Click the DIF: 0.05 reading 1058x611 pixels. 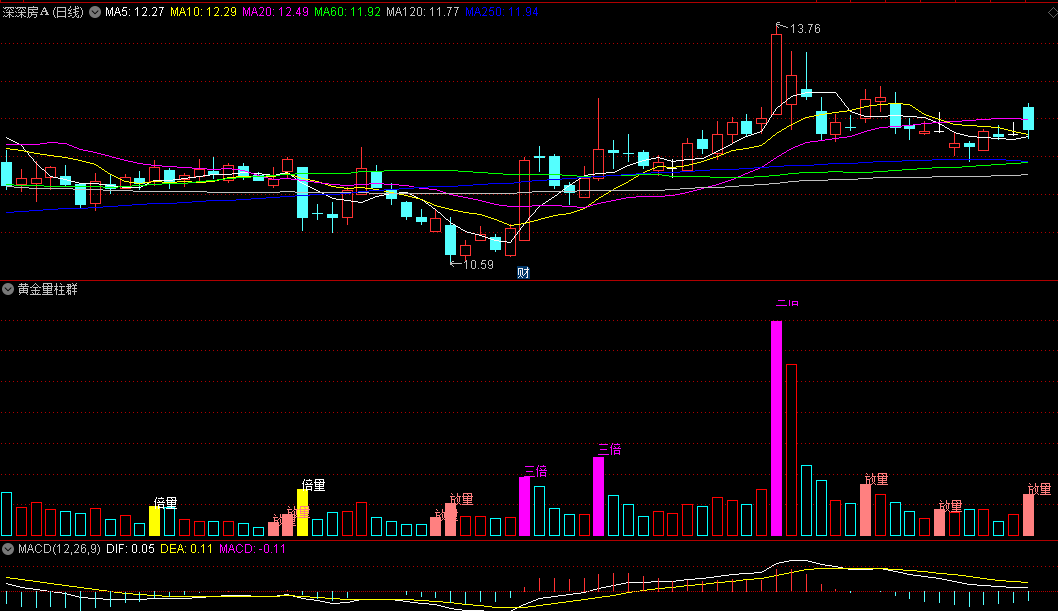pyautogui.click(x=130, y=549)
